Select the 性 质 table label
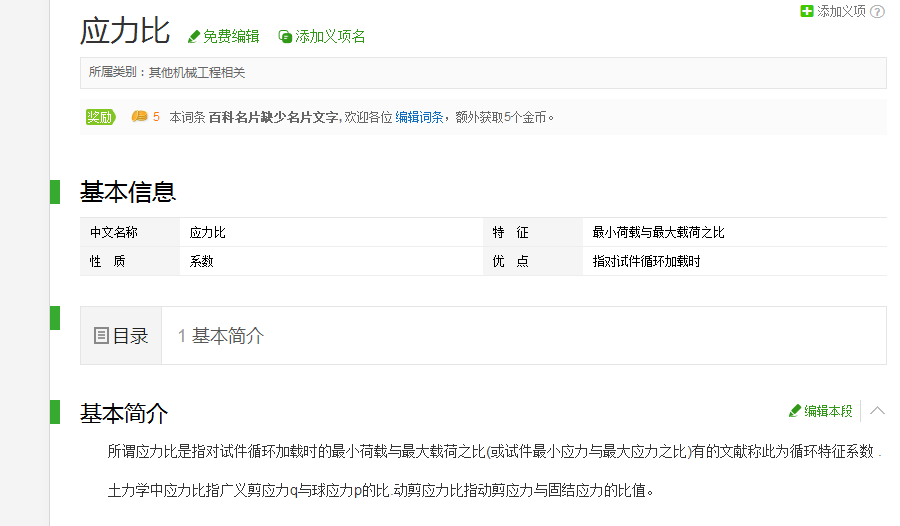The height and width of the screenshot is (526, 900). click(x=107, y=261)
